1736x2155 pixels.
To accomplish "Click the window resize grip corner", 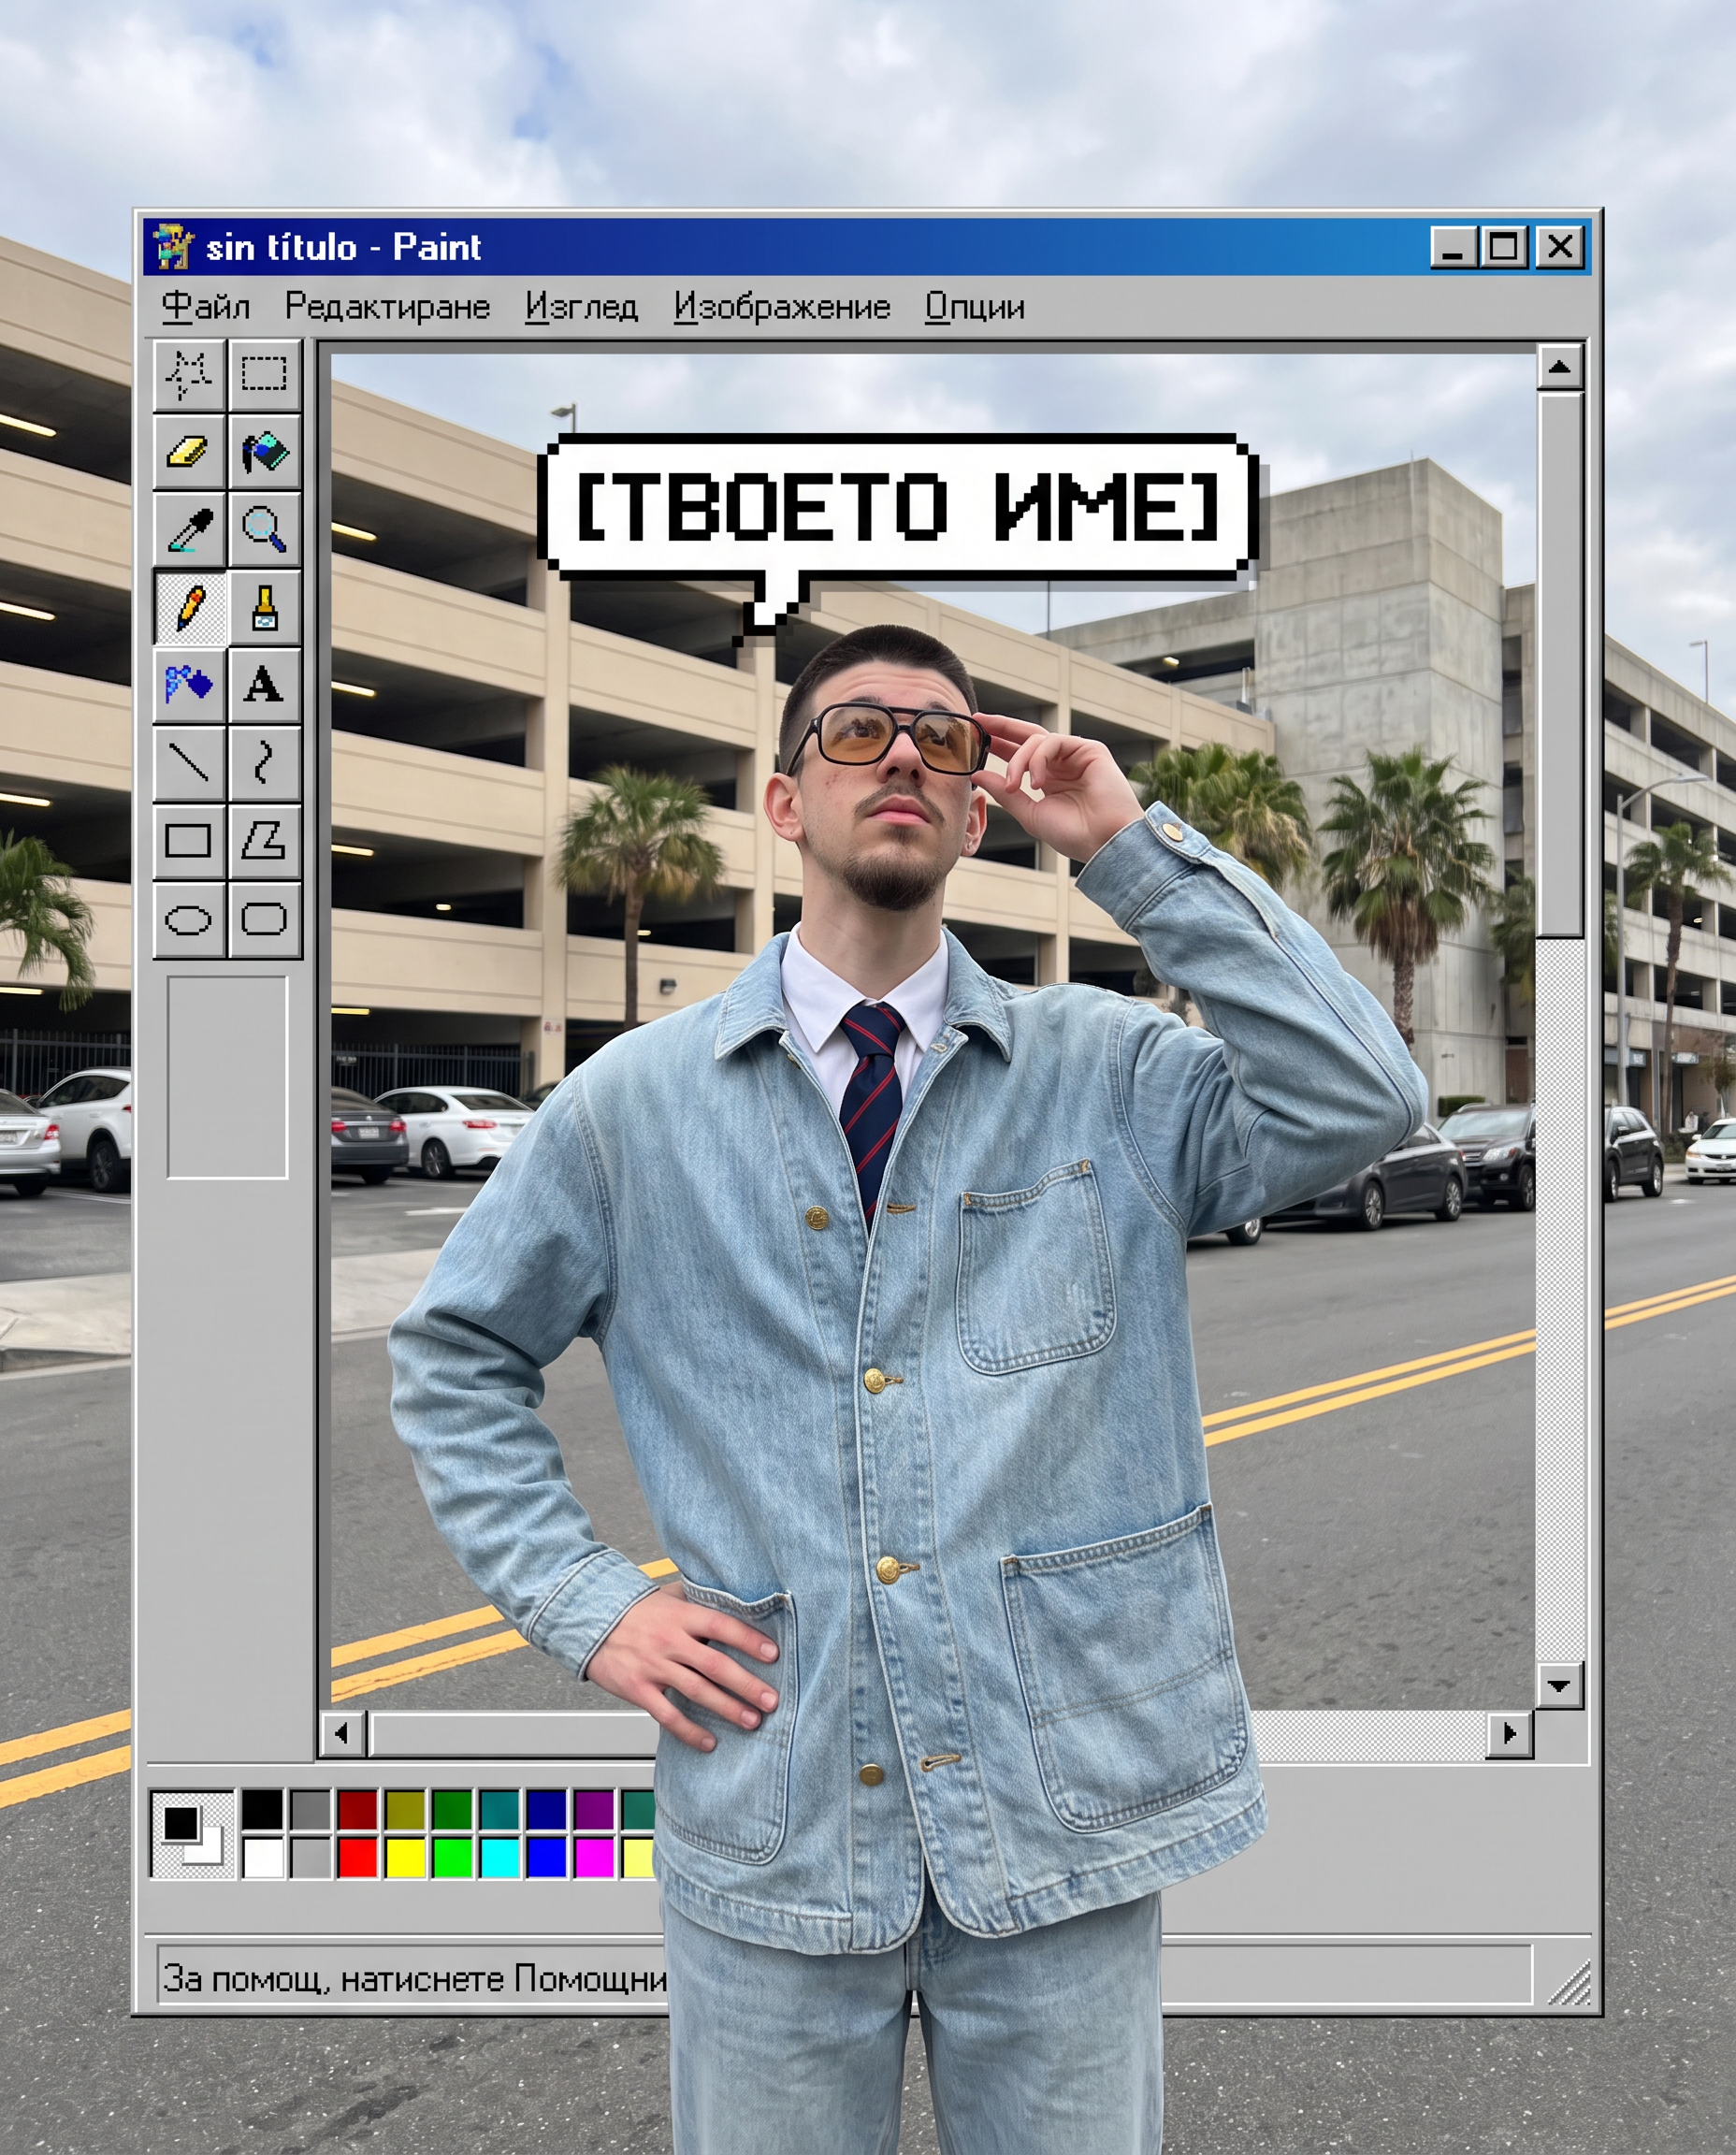I will [x=1569, y=1983].
